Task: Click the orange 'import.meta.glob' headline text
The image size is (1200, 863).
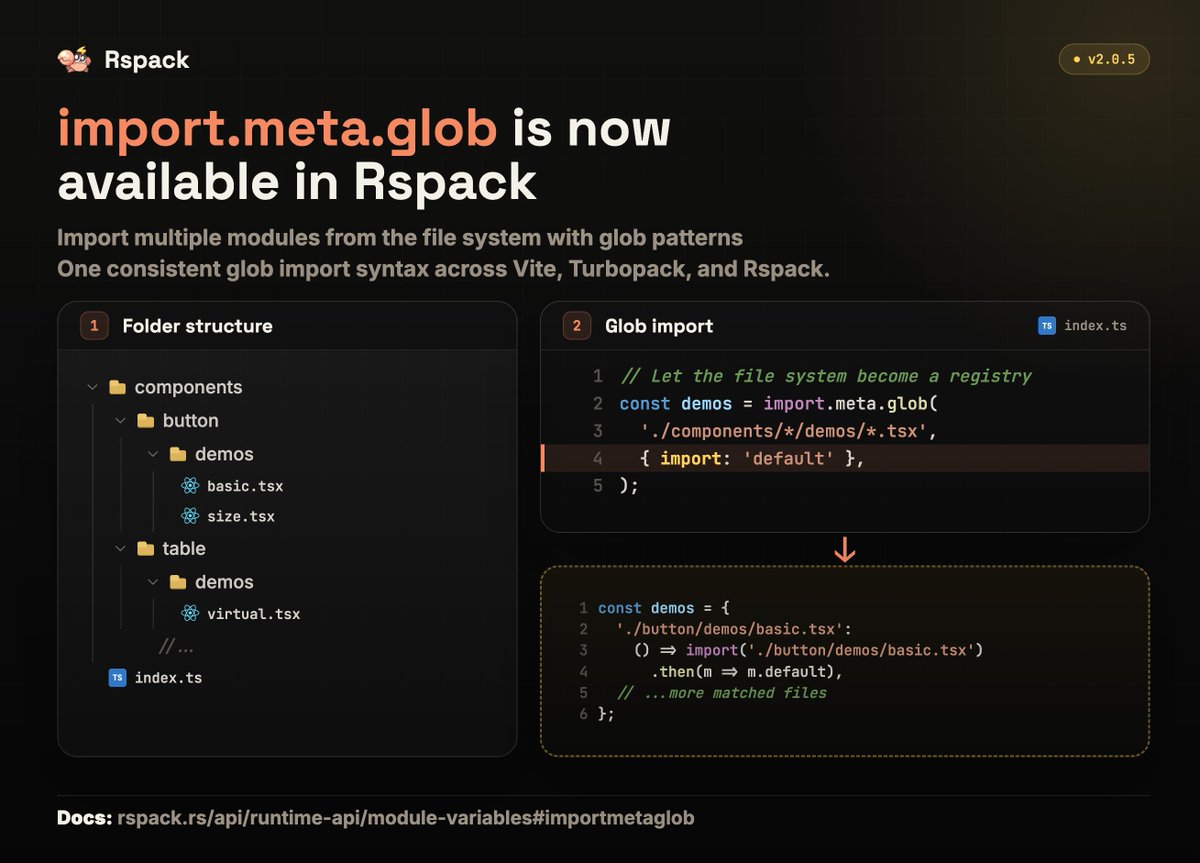Action: (x=278, y=132)
